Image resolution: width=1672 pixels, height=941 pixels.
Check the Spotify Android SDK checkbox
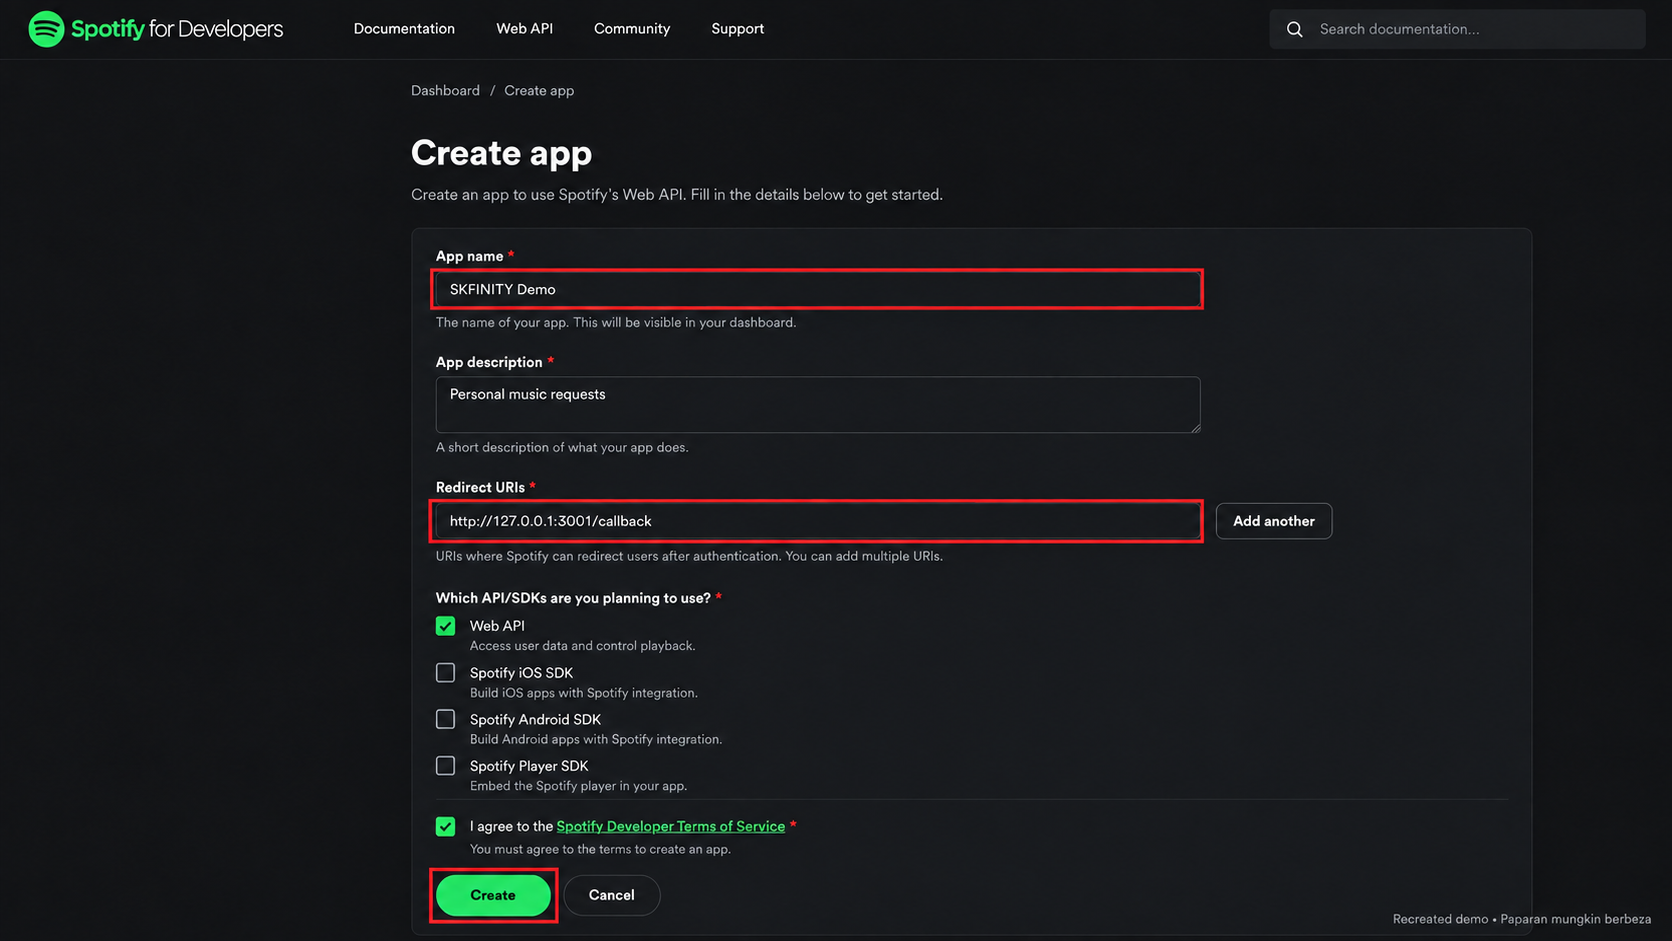tap(446, 719)
